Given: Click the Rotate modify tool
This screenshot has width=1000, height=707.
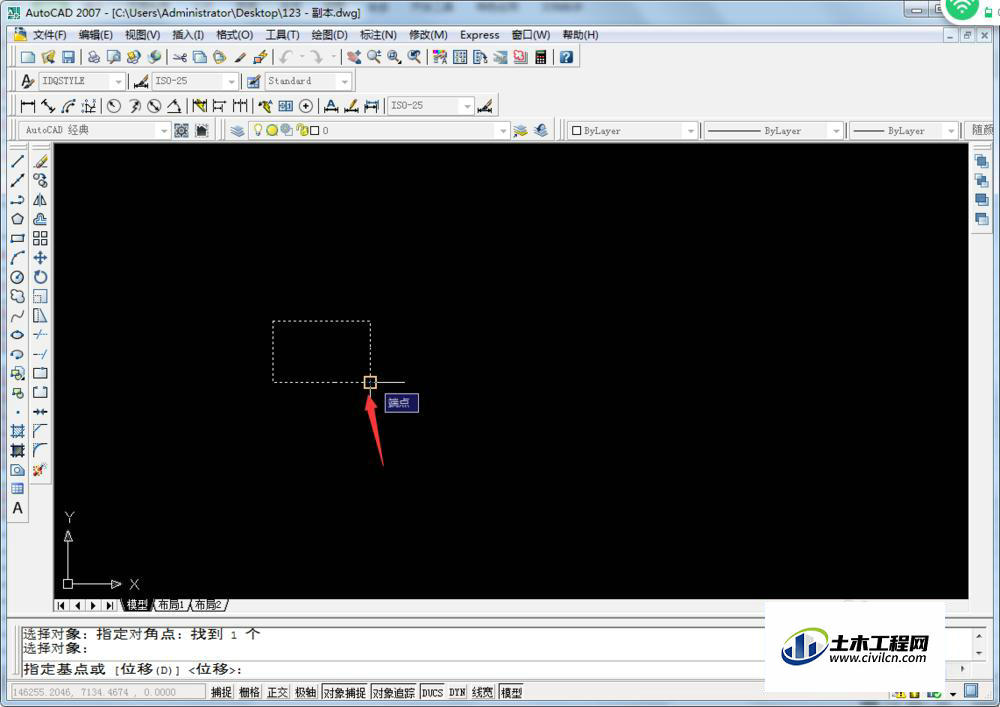Looking at the screenshot, I should pos(40,277).
